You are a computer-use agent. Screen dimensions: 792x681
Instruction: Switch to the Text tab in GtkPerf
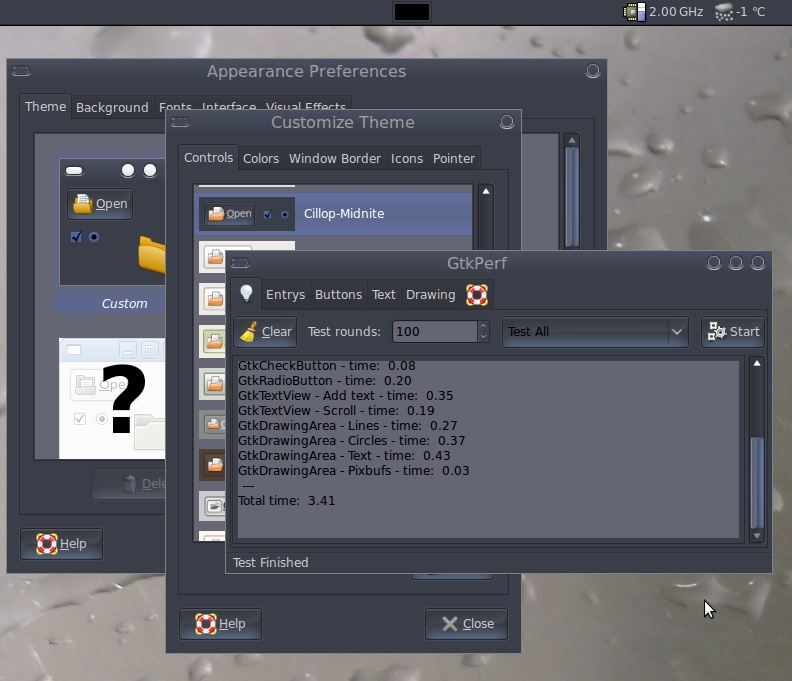(383, 295)
